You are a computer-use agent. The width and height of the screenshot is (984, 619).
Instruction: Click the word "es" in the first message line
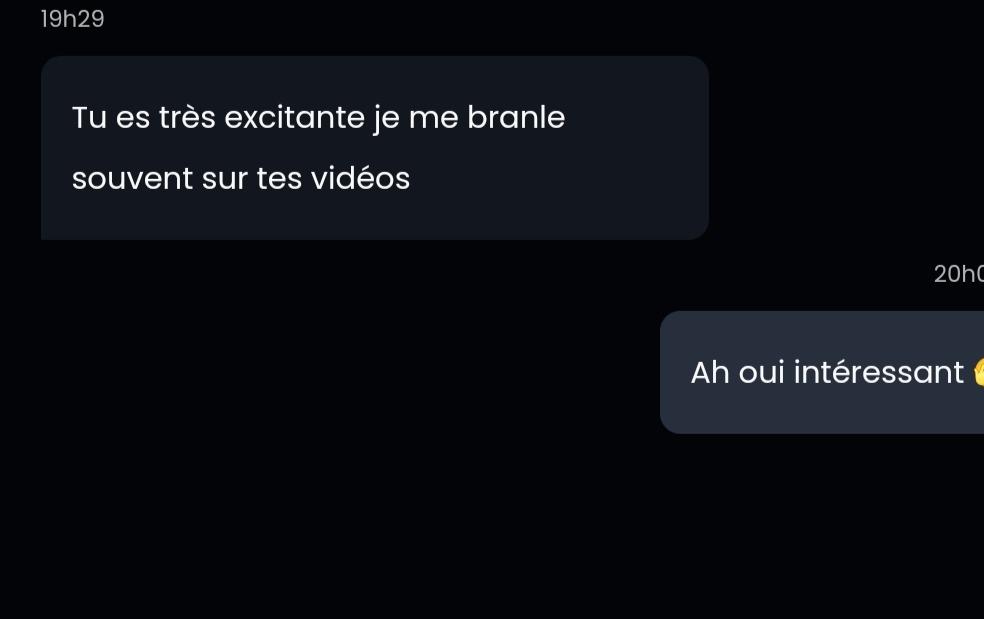(x=132, y=119)
